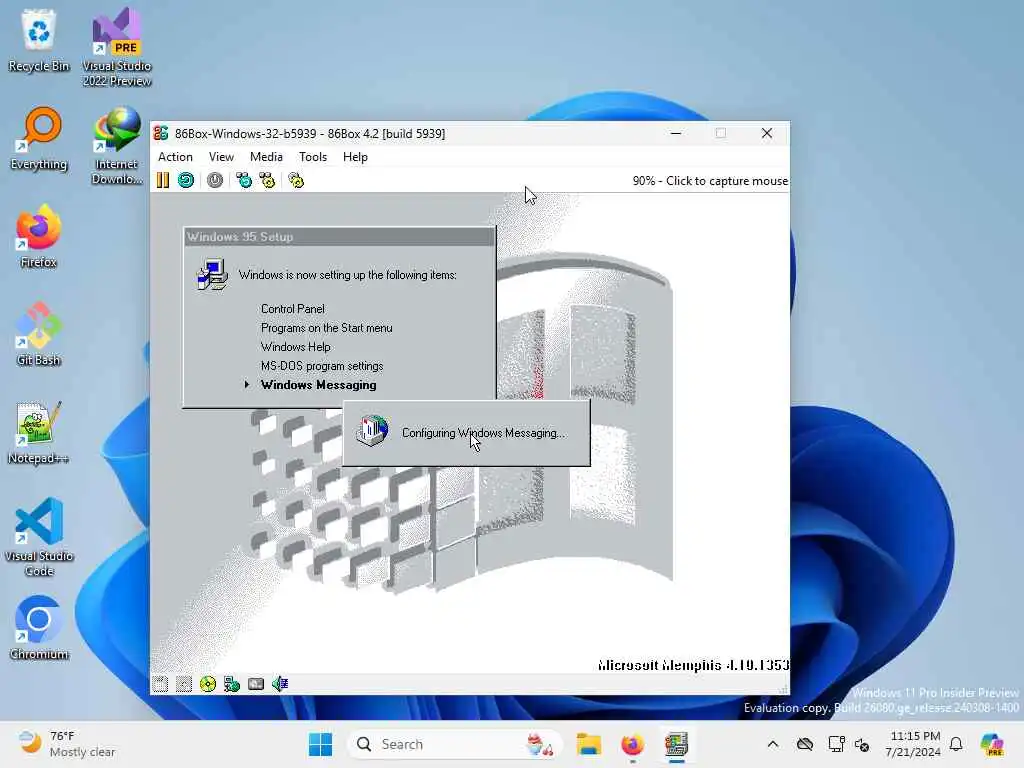Click the sound speaker status bar icon
The height and width of the screenshot is (768, 1024).
[x=280, y=684]
